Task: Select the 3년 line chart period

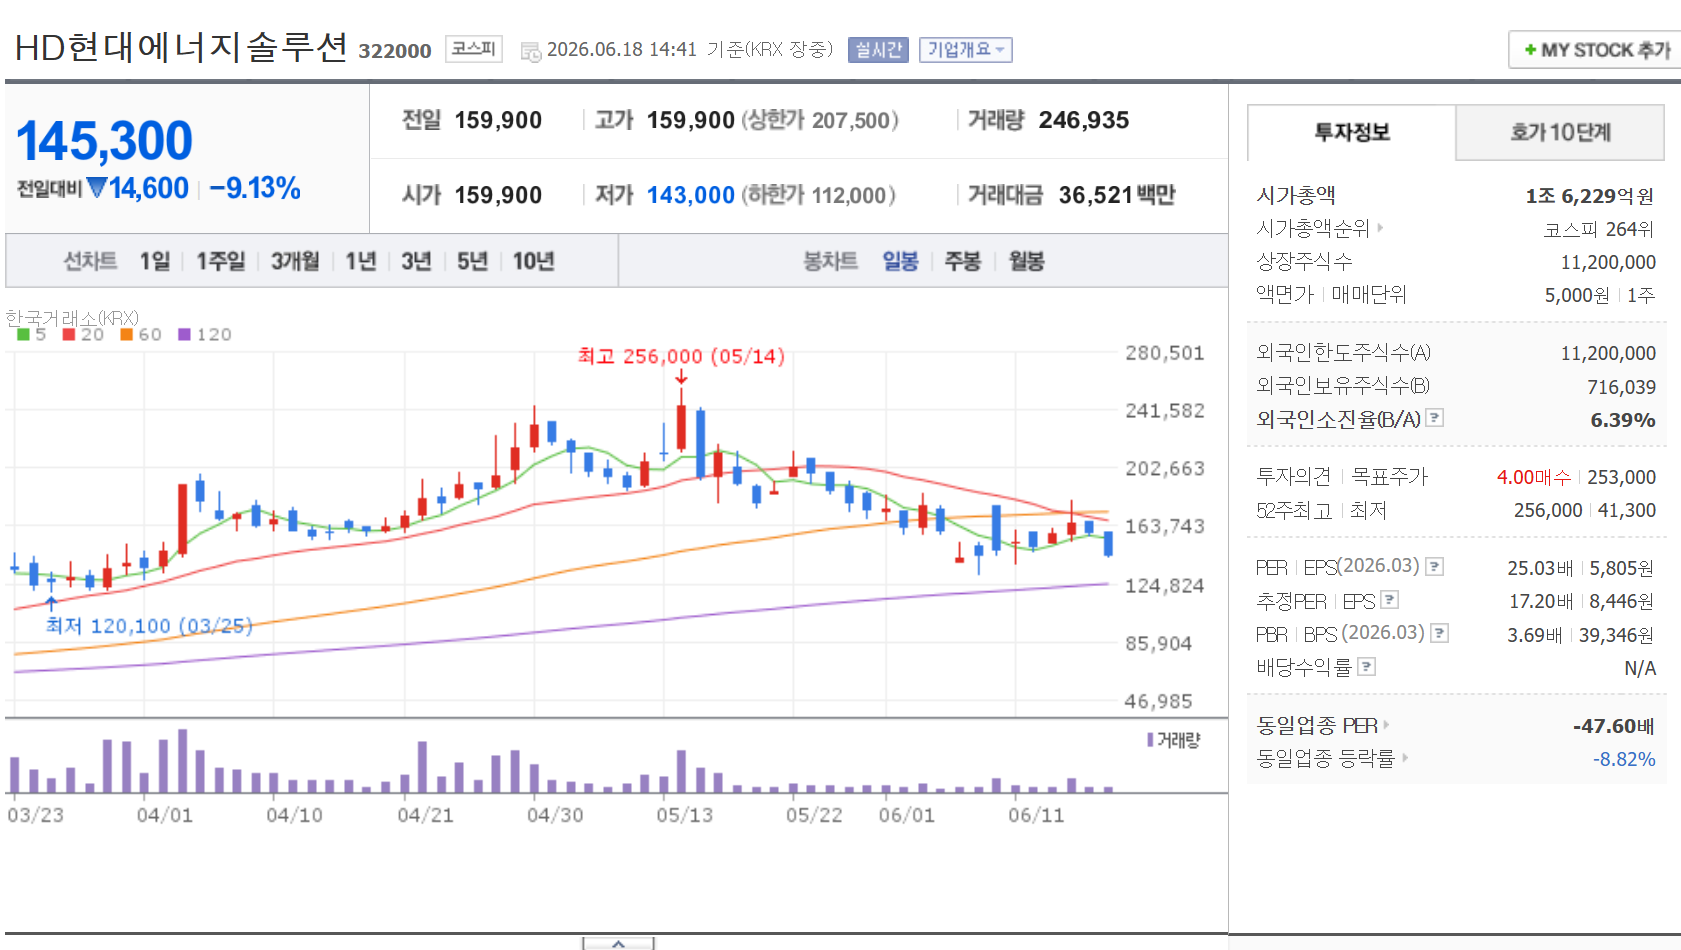Action: click(x=416, y=261)
